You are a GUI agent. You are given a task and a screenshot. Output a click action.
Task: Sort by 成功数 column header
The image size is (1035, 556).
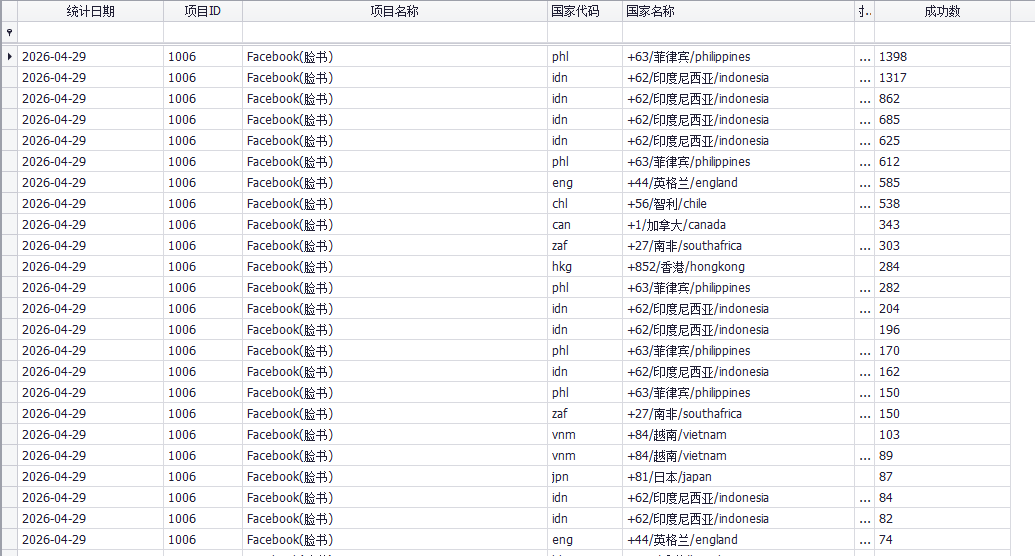[942, 12]
